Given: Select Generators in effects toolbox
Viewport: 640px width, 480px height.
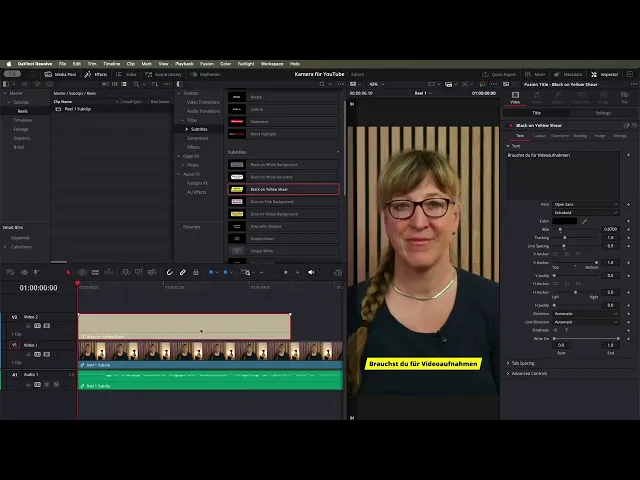Looking at the screenshot, I should tap(198, 138).
